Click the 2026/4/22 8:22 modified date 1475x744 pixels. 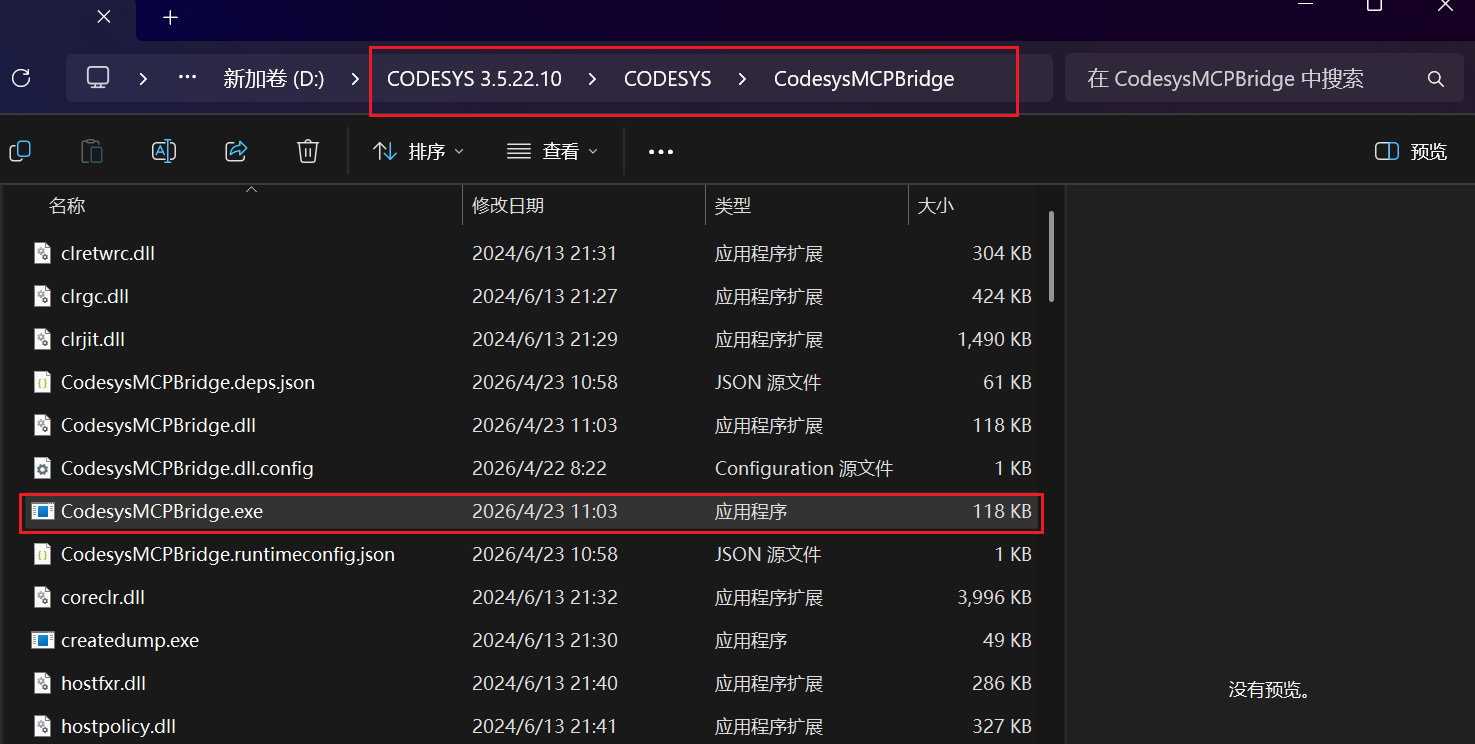point(539,469)
